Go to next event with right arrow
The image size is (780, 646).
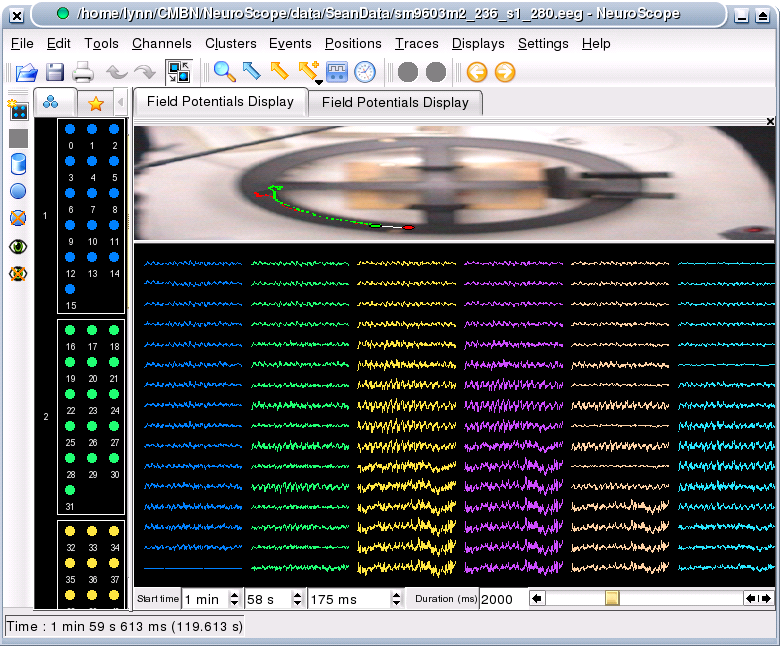coord(505,72)
